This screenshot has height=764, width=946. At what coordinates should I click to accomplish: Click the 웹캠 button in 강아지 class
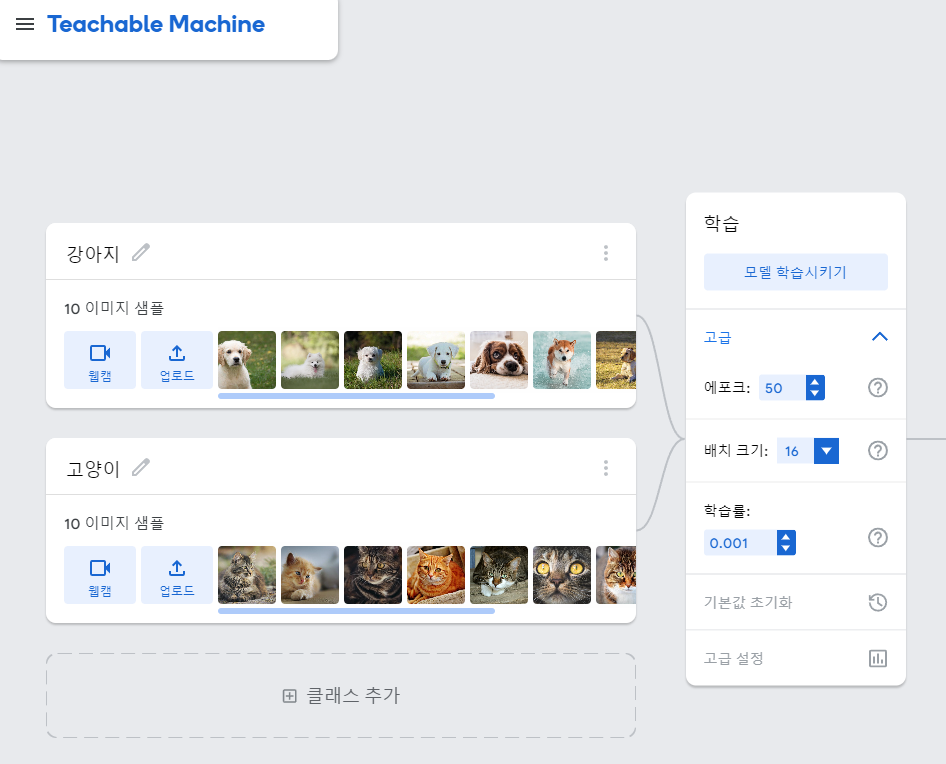[x=100, y=360]
